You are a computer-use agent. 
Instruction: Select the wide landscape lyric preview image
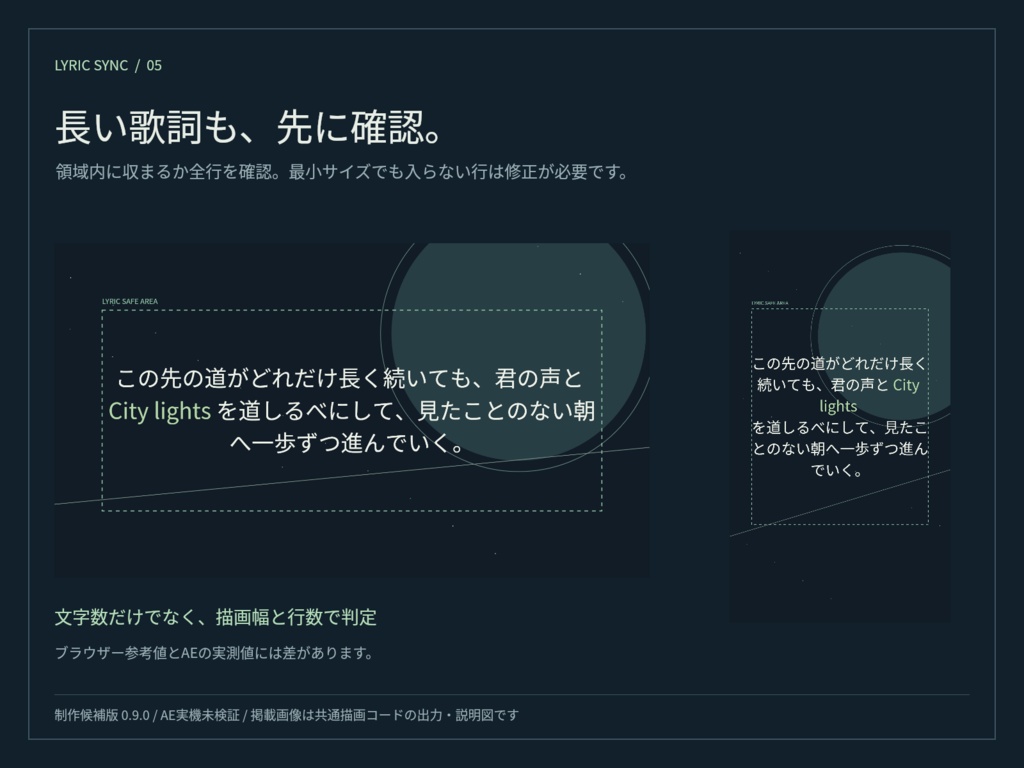point(352,410)
